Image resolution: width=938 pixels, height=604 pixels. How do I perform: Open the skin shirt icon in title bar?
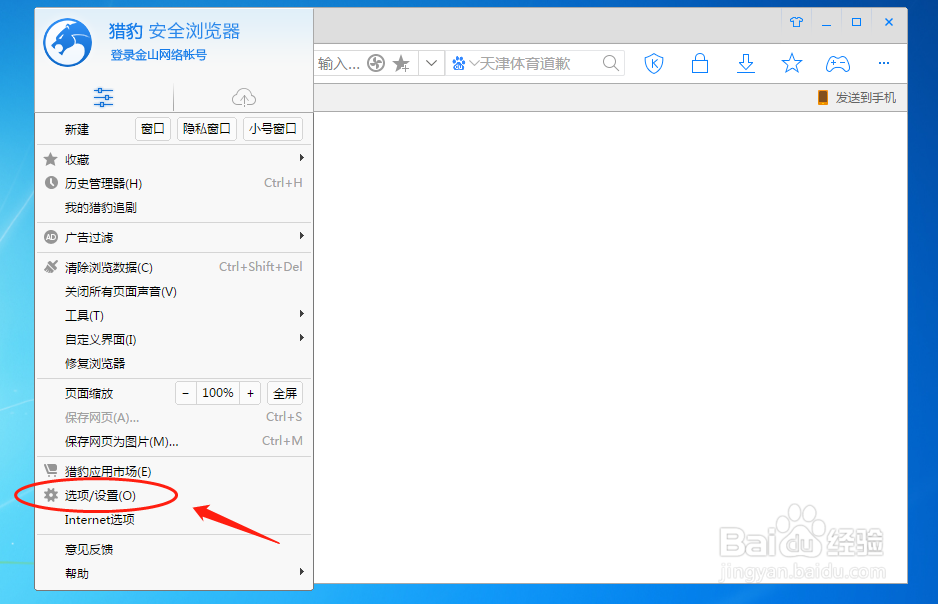coord(796,22)
